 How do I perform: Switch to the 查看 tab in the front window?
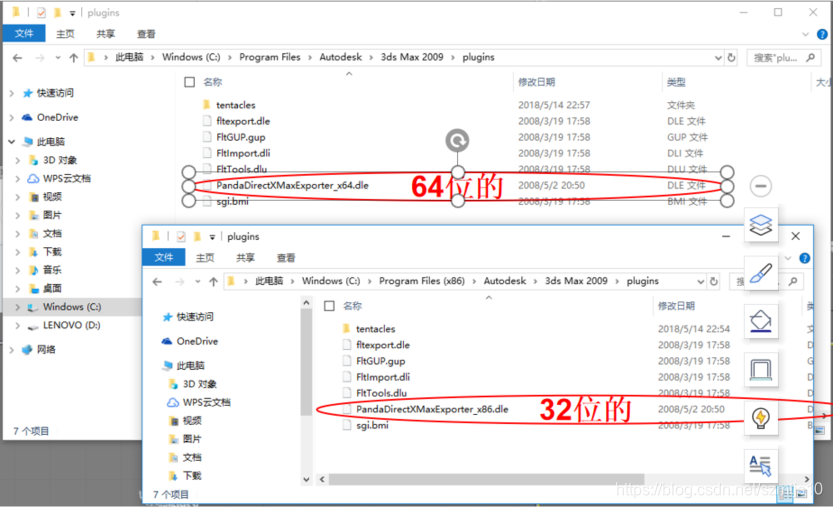point(286,258)
